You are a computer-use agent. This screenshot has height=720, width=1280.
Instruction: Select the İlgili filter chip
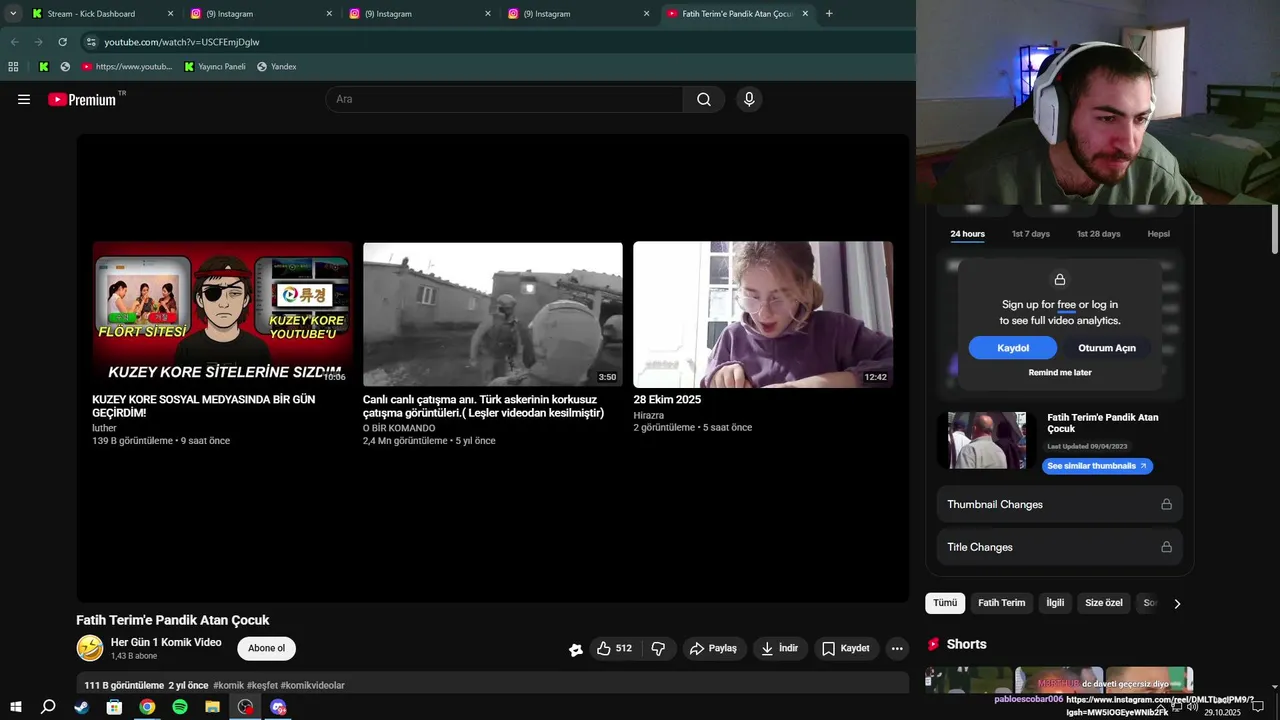1055,603
